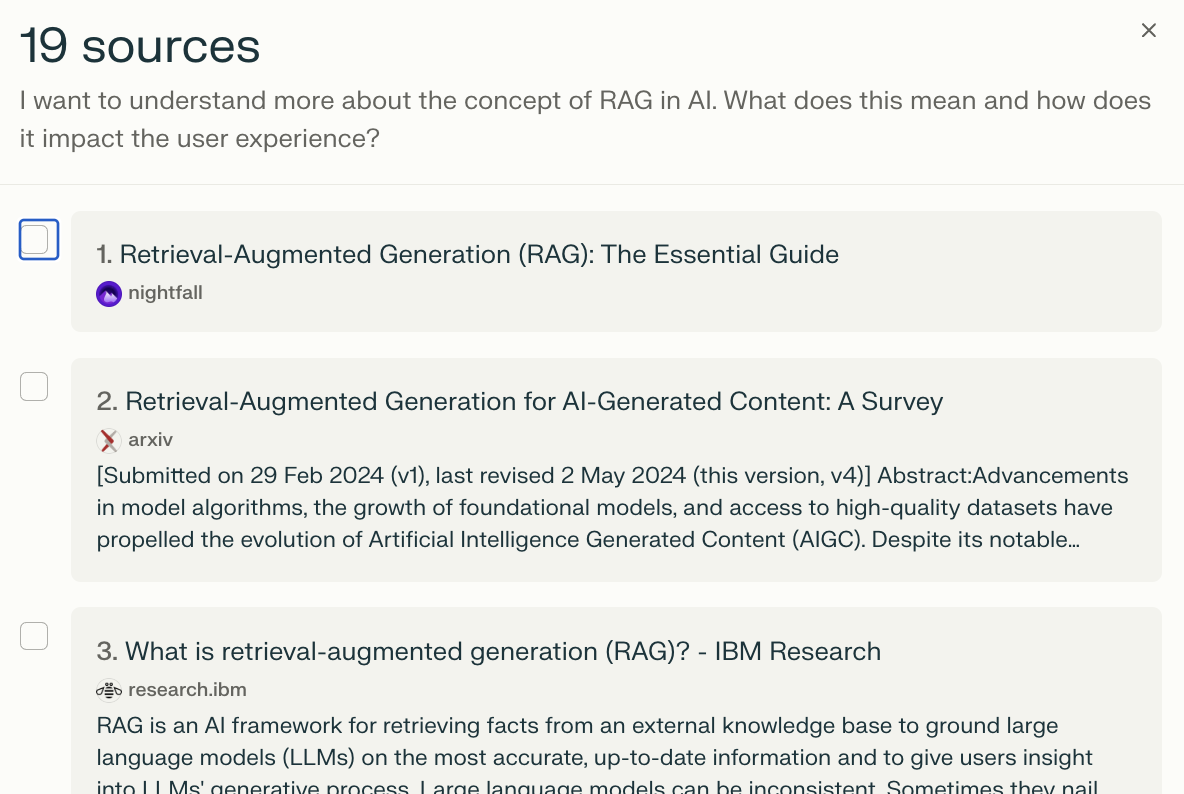
Task: Select the checkbox for the IBM Research source
Action: (x=35, y=636)
